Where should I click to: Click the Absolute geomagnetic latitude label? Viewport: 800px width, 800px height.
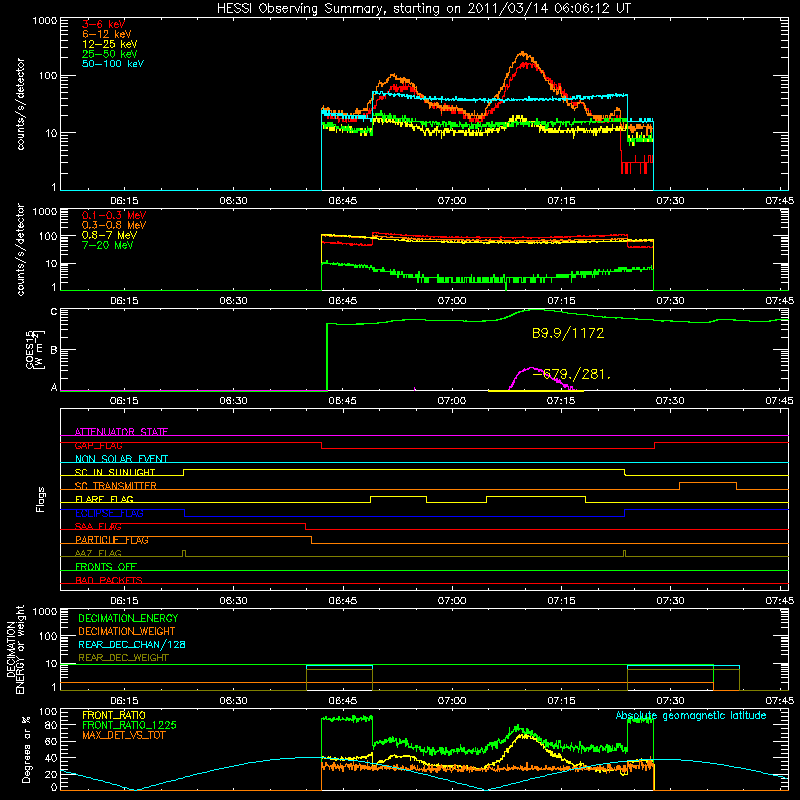click(x=691, y=716)
